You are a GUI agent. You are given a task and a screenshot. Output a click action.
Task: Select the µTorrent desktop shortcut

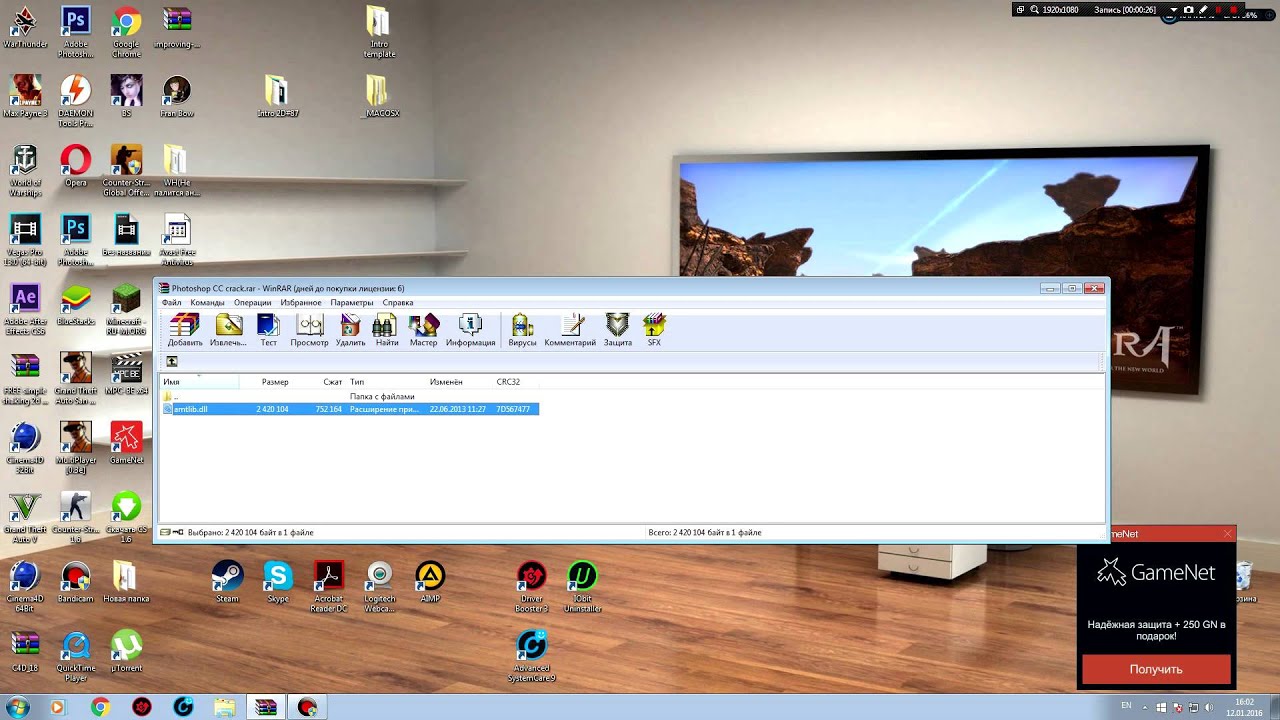(126, 650)
